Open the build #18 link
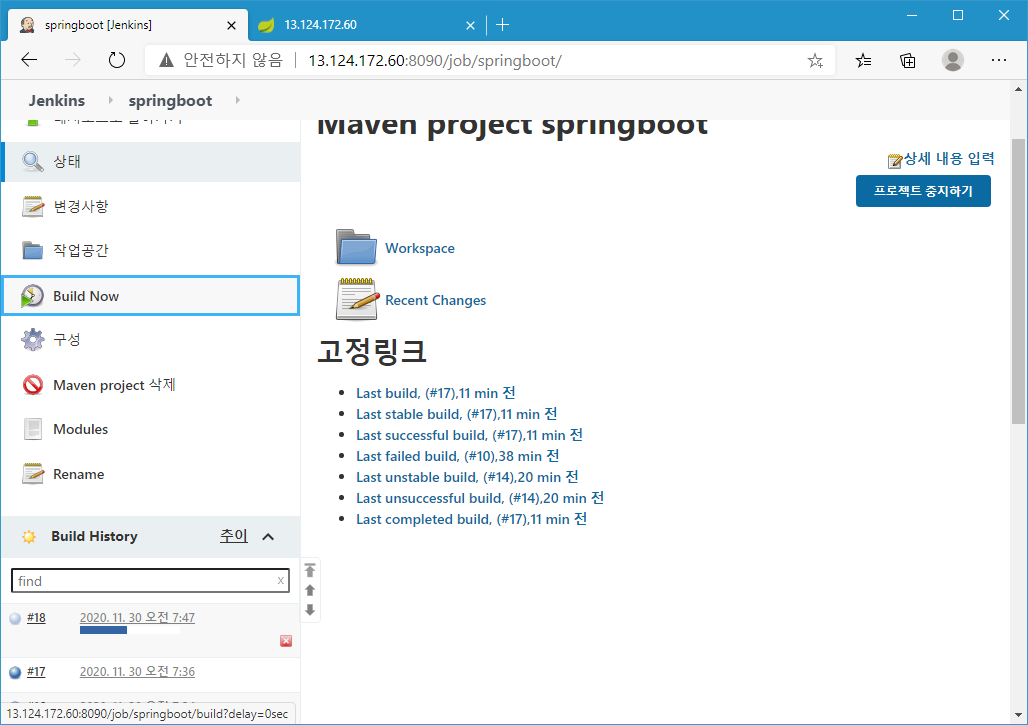Screen dimensions: 1028x725 [36, 618]
